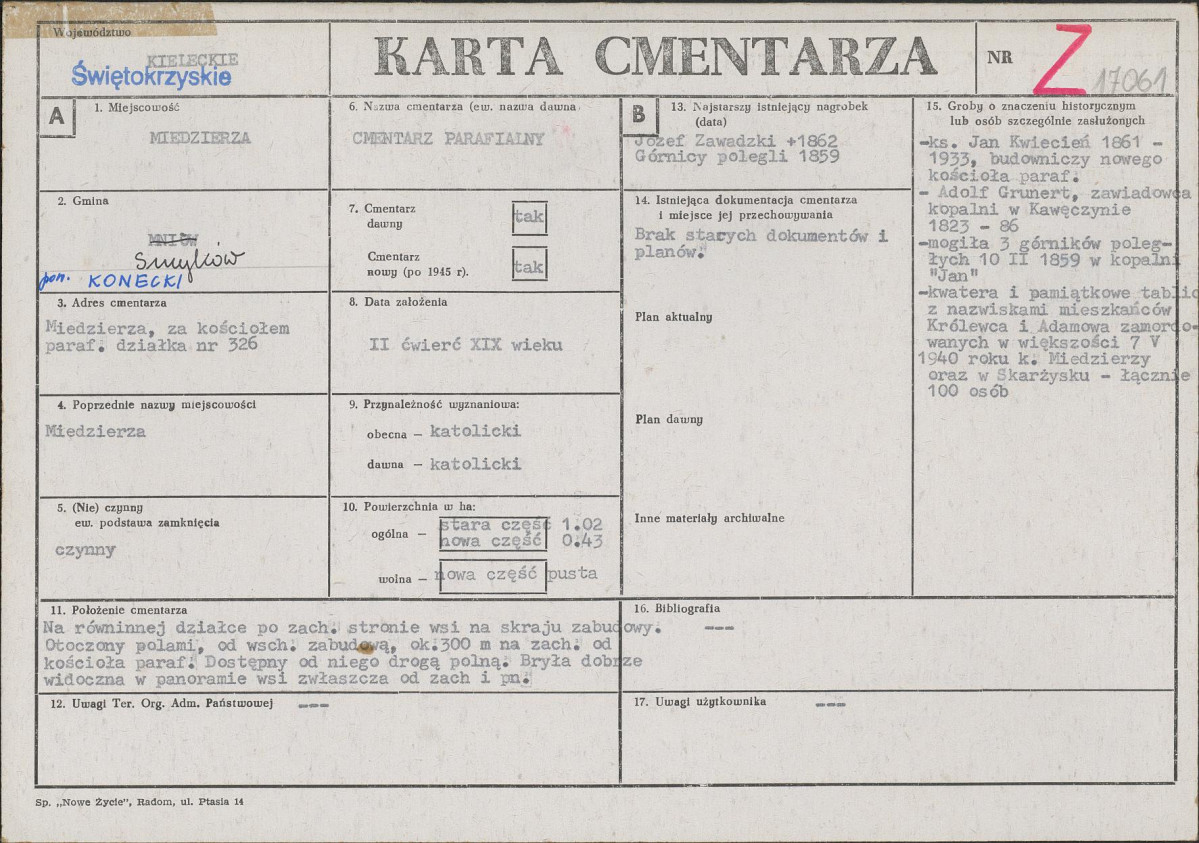Click the text "CMENTARZ PARAFIALNY"
Image resolution: width=1199 pixels, height=843 pixels.
[x=448, y=139]
